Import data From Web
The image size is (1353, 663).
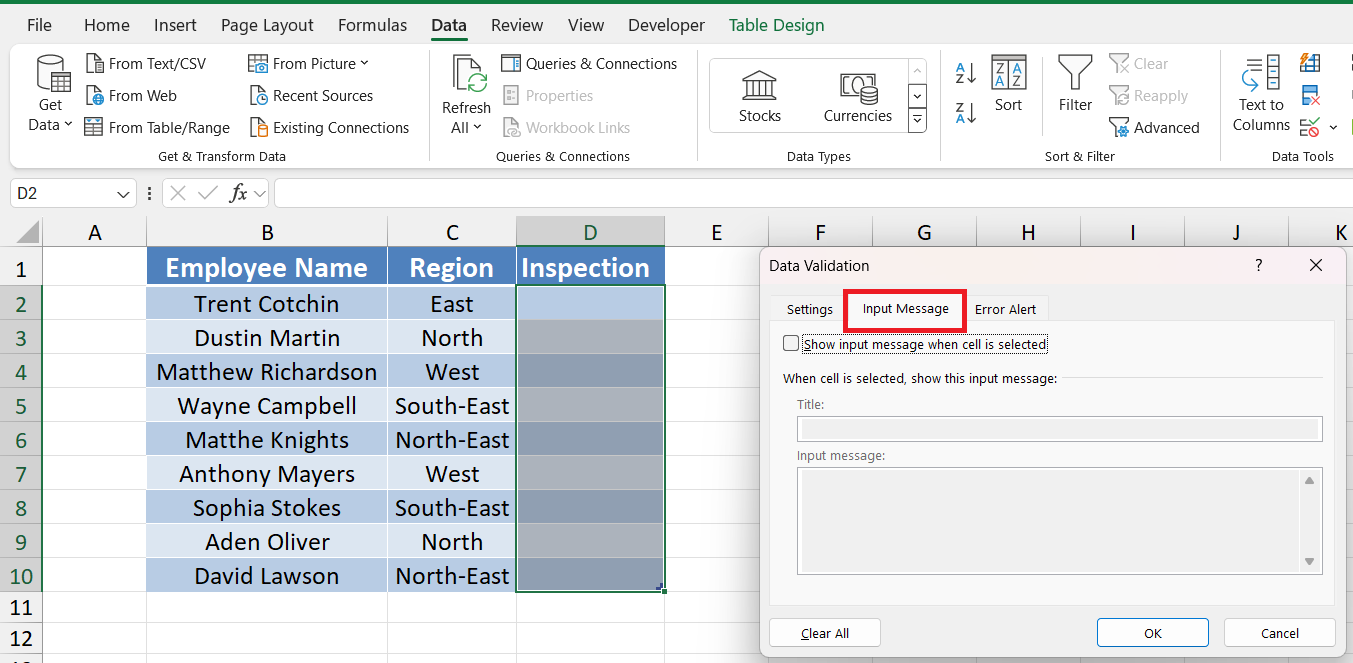point(131,96)
